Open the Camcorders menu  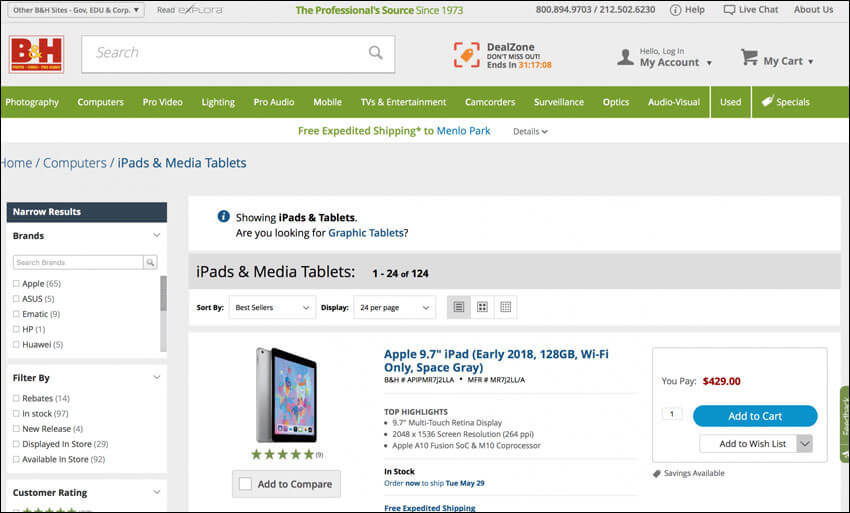coord(490,102)
